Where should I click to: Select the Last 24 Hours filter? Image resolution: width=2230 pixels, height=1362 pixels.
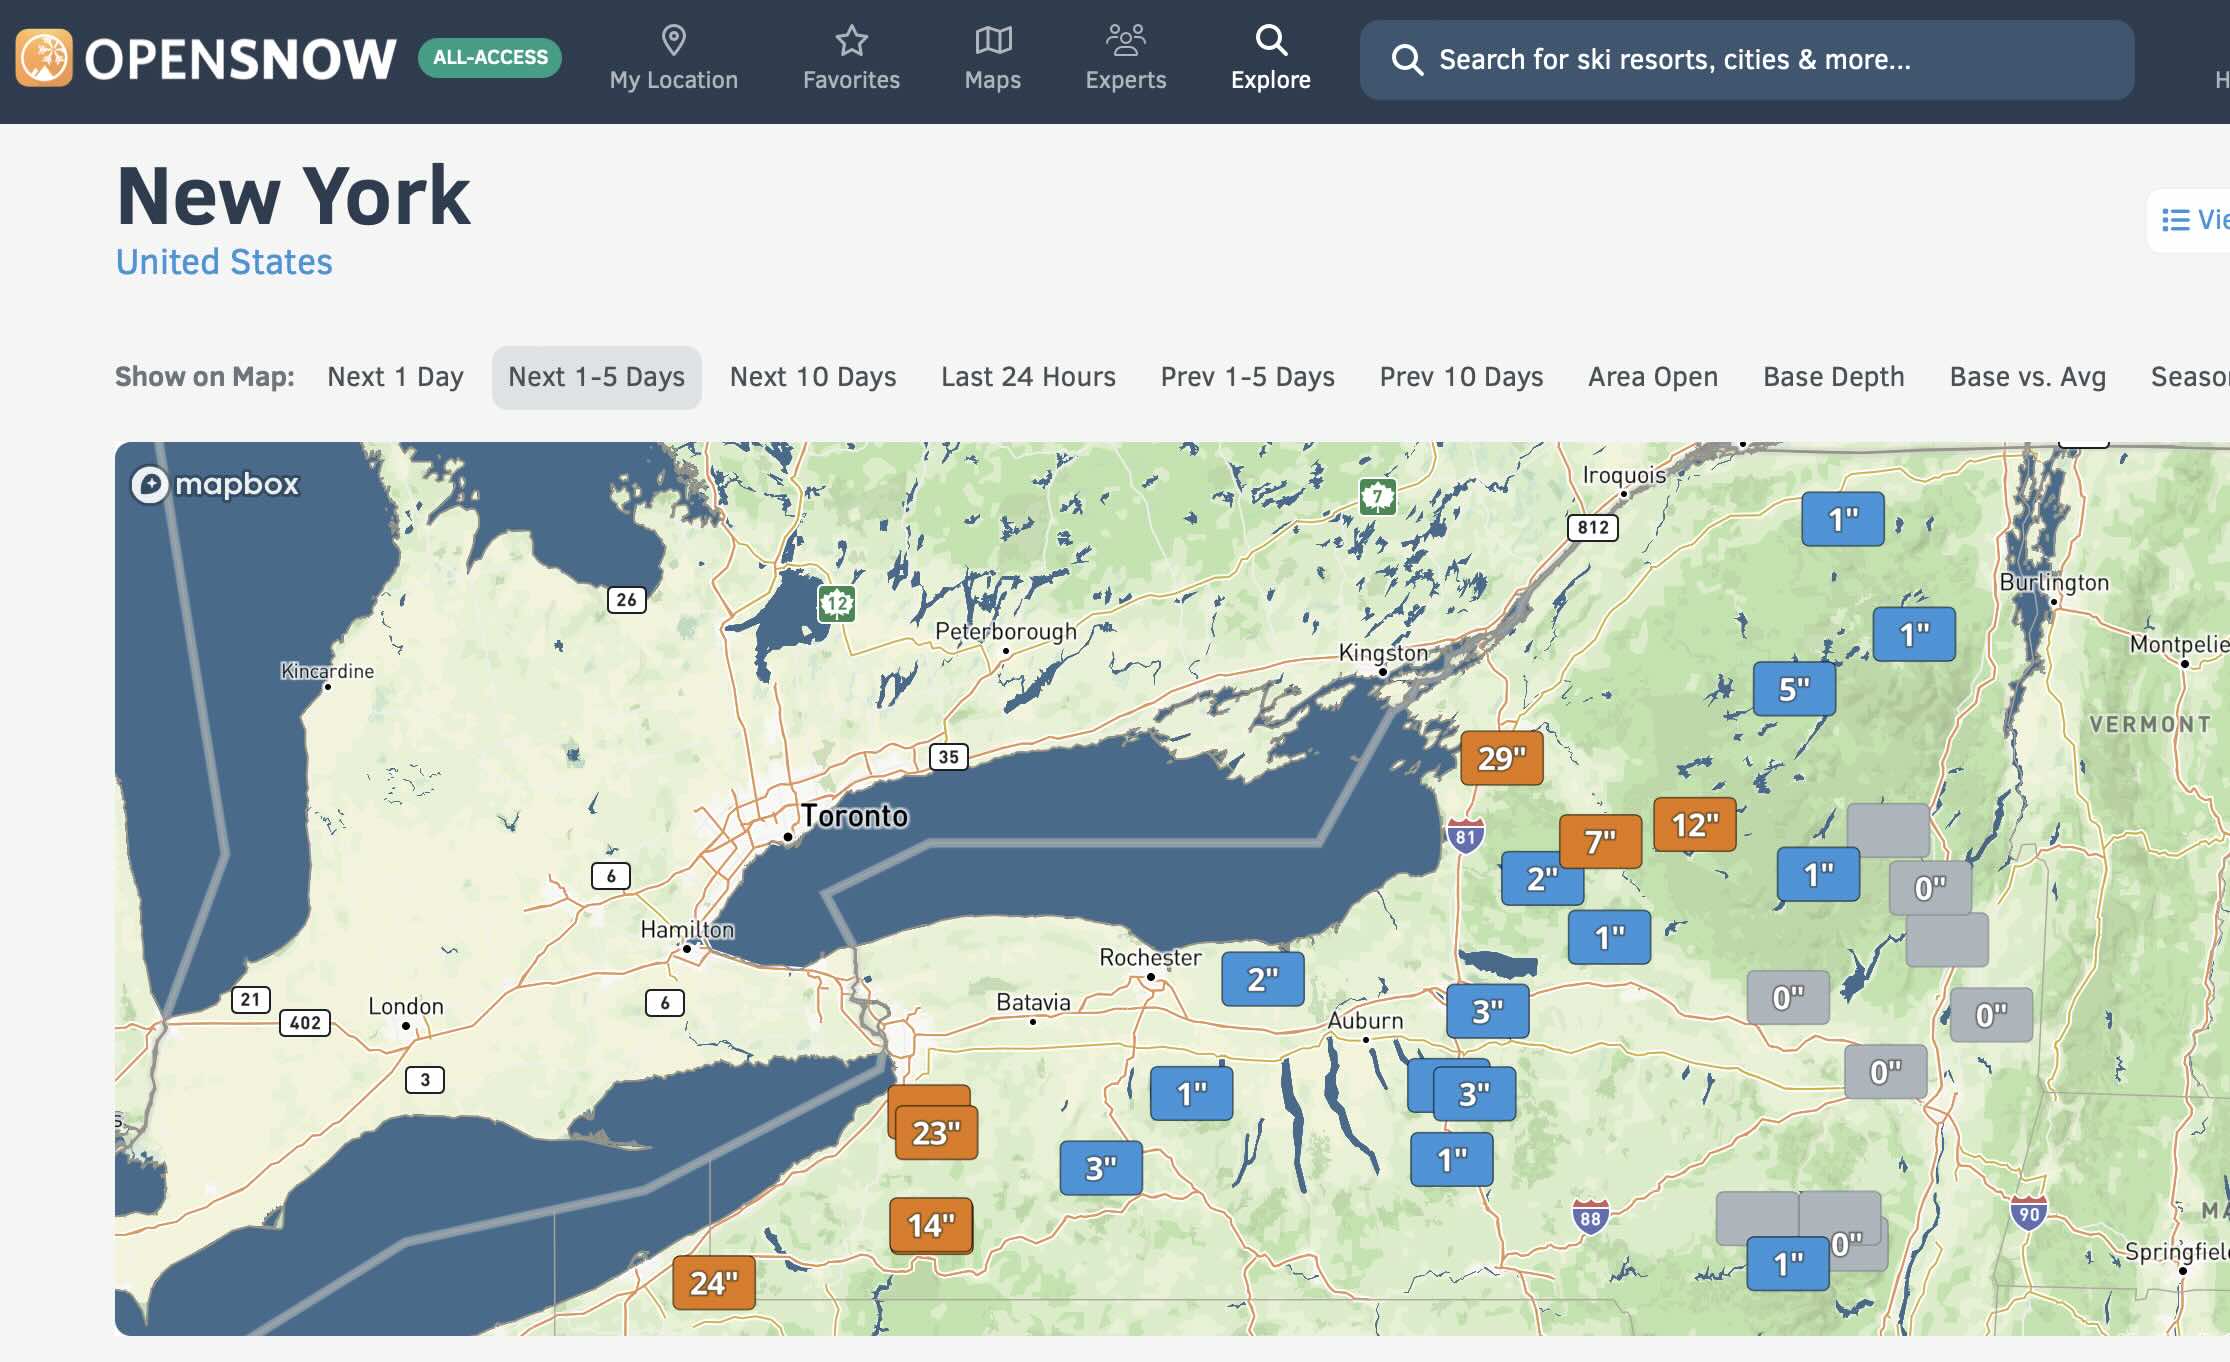point(1027,376)
